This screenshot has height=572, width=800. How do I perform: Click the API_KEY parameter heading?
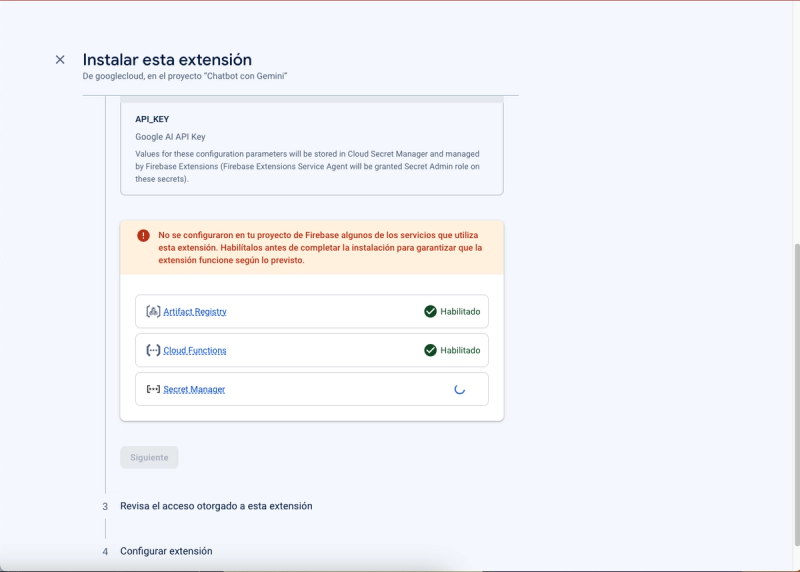(x=152, y=119)
